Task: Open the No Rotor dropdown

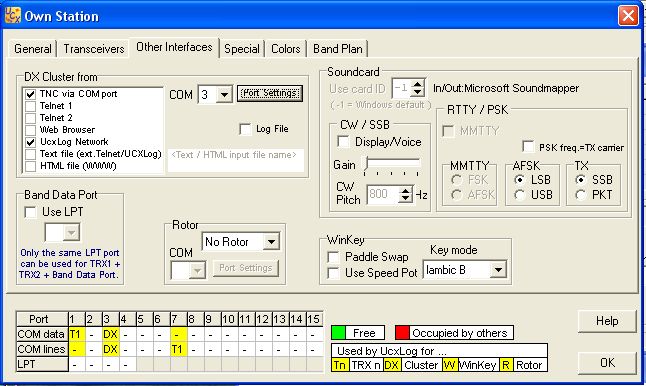Action: [x=272, y=242]
